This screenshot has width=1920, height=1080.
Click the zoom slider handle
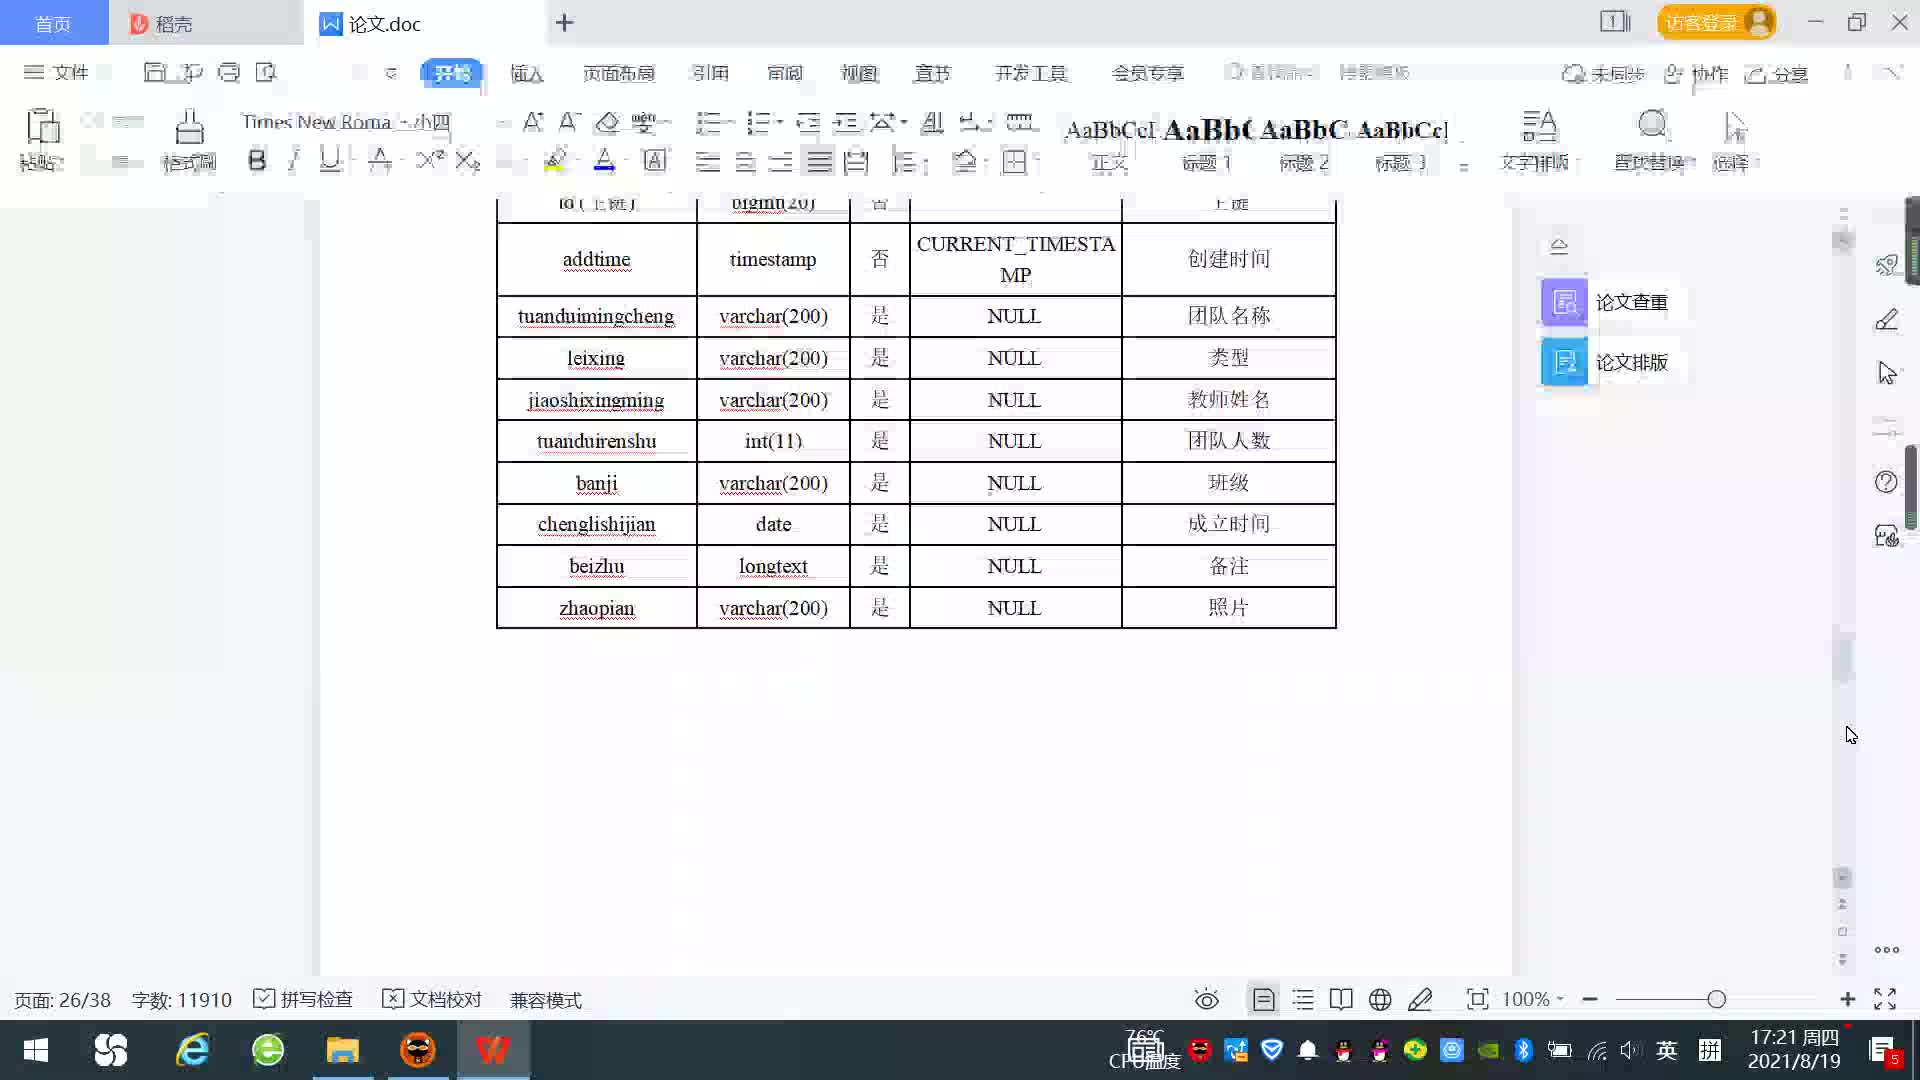tap(1716, 999)
